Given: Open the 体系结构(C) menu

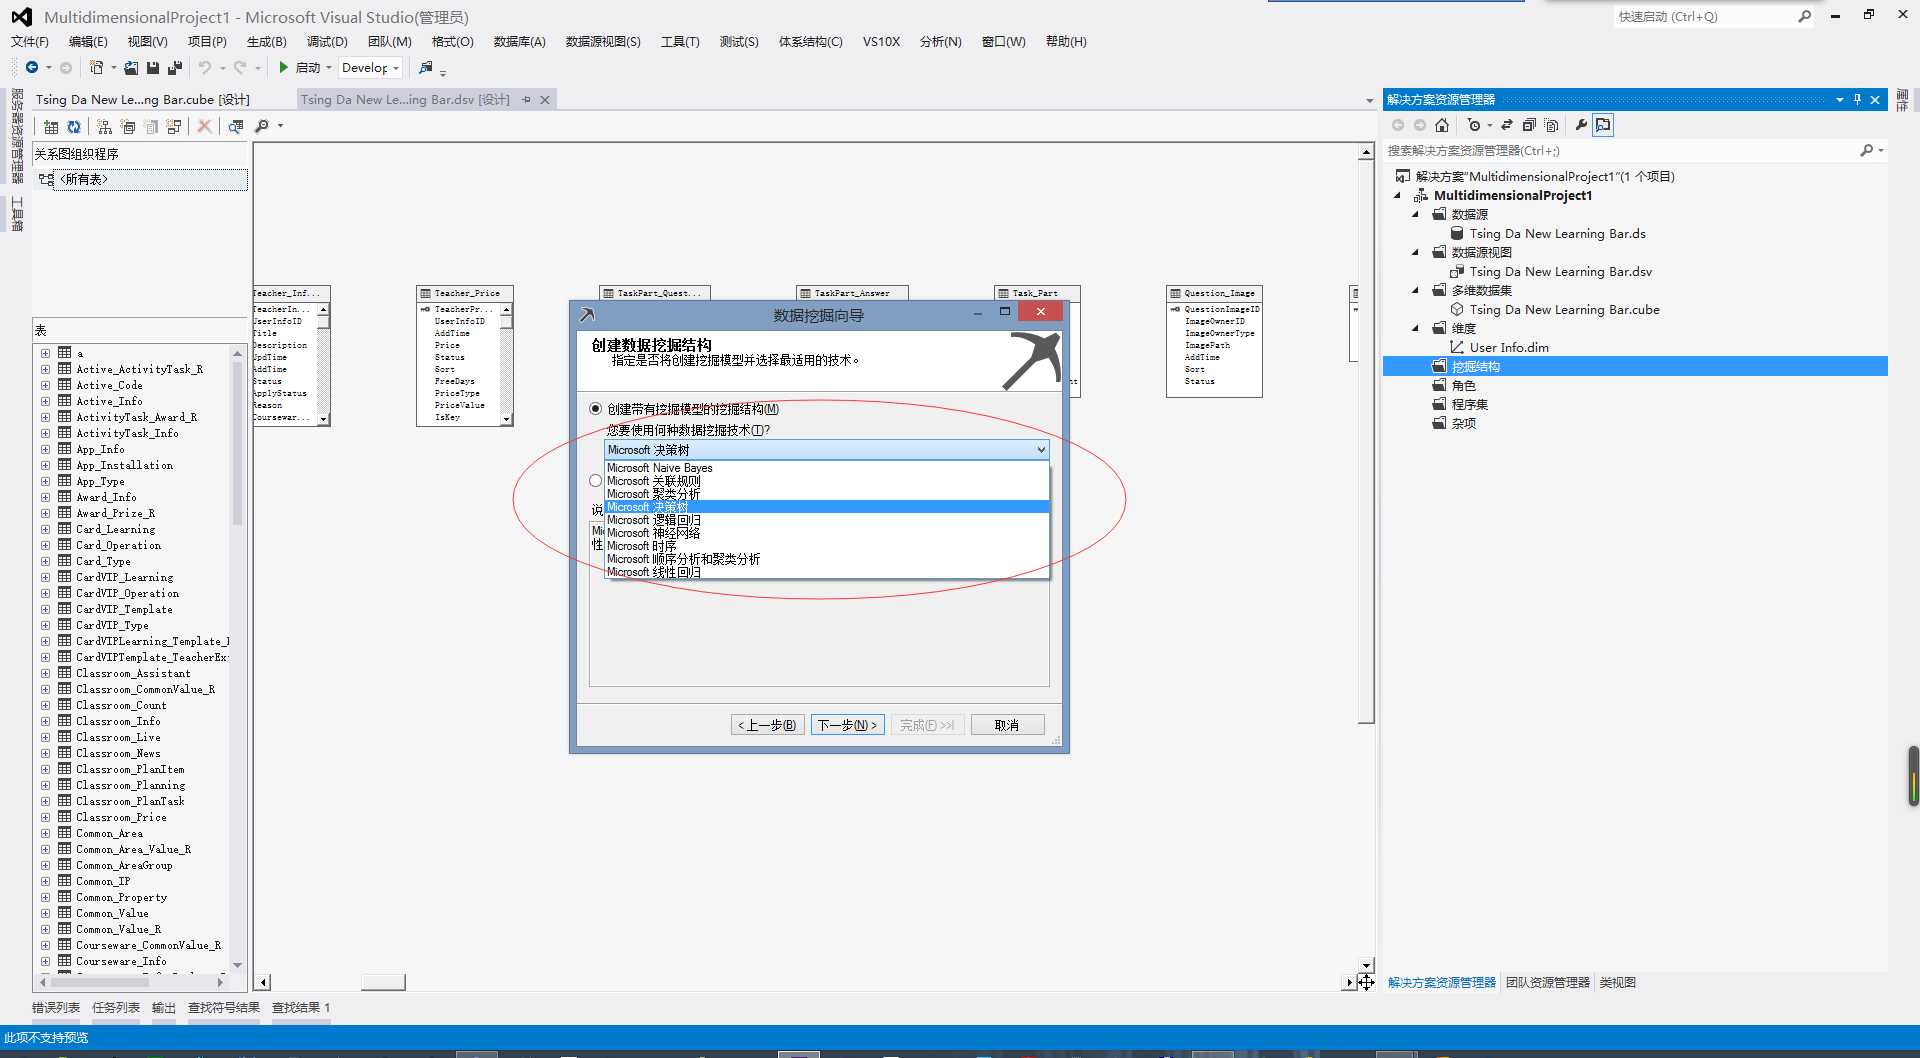Looking at the screenshot, I should click(x=811, y=41).
